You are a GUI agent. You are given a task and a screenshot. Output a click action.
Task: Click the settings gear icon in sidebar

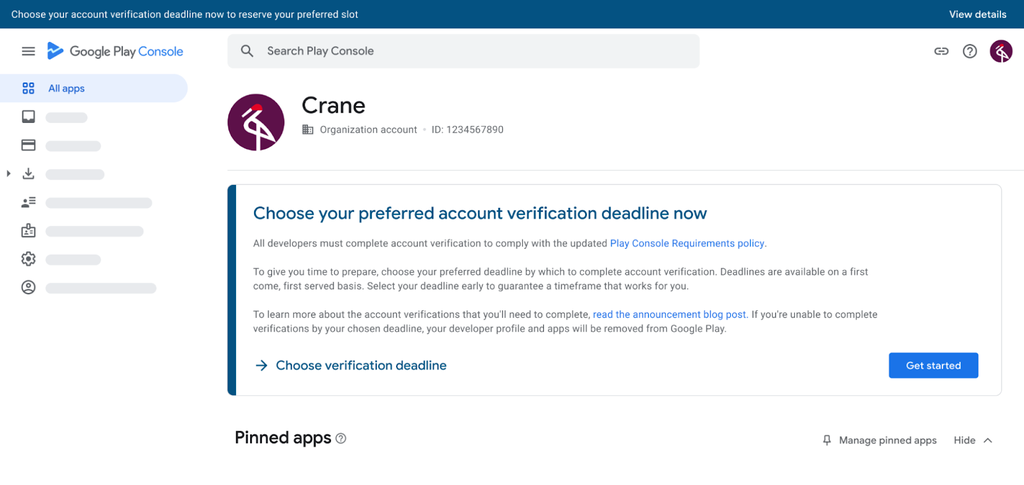point(28,259)
